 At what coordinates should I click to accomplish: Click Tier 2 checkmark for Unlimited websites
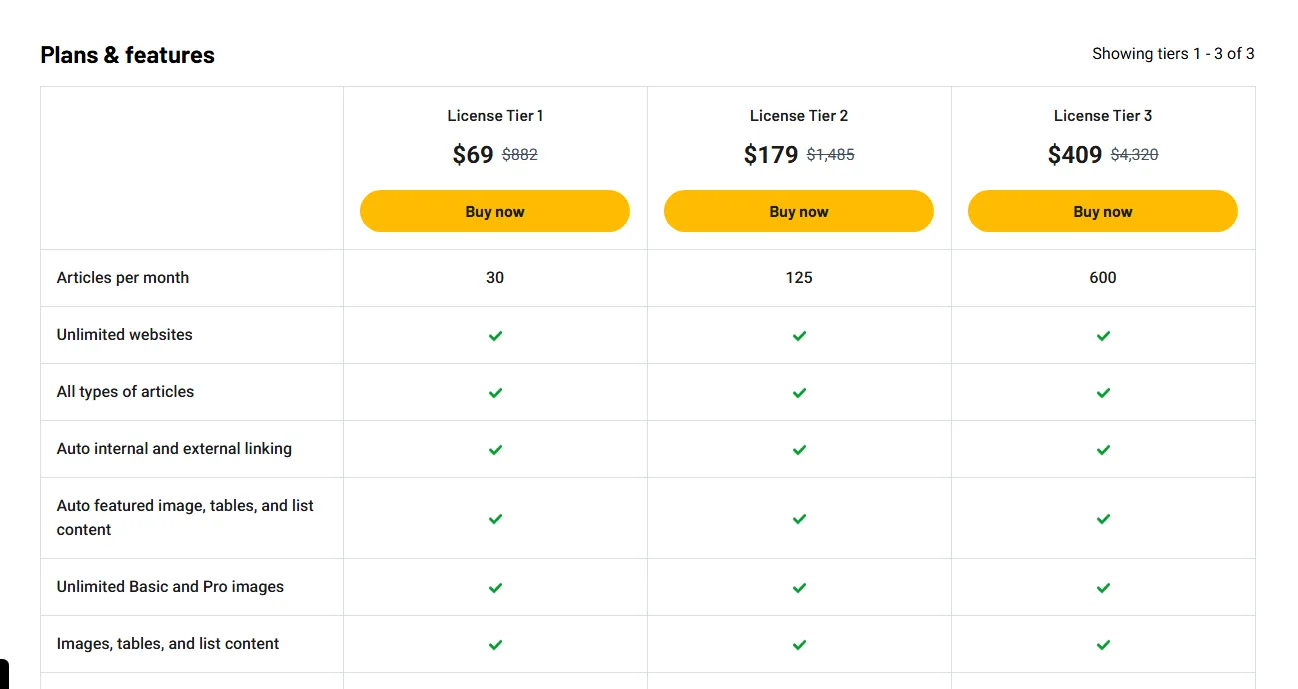click(799, 336)
